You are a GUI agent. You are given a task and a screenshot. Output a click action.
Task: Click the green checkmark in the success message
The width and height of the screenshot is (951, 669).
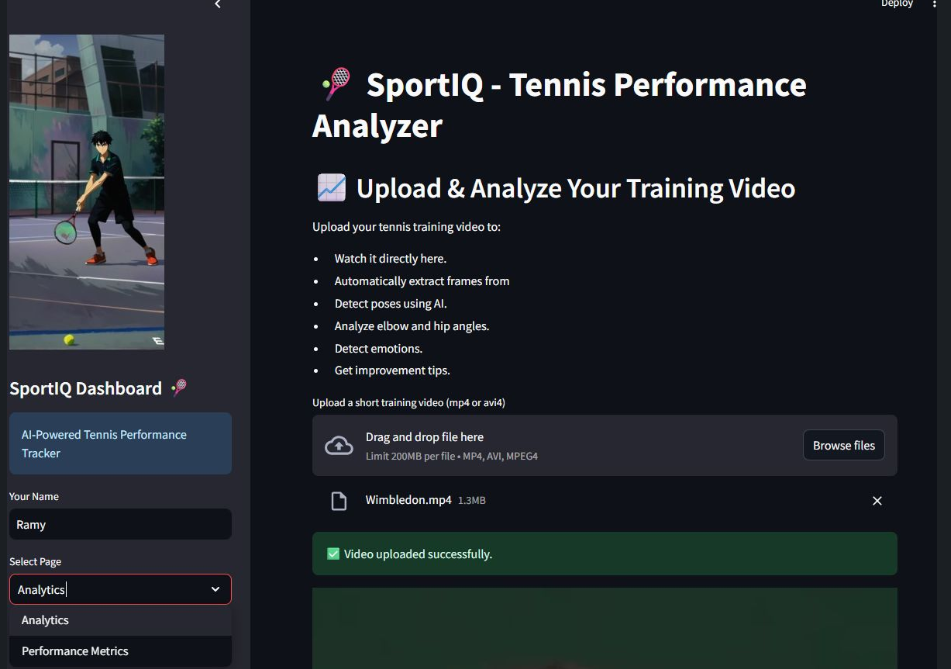pyautogui.click(x=333, y=554)
